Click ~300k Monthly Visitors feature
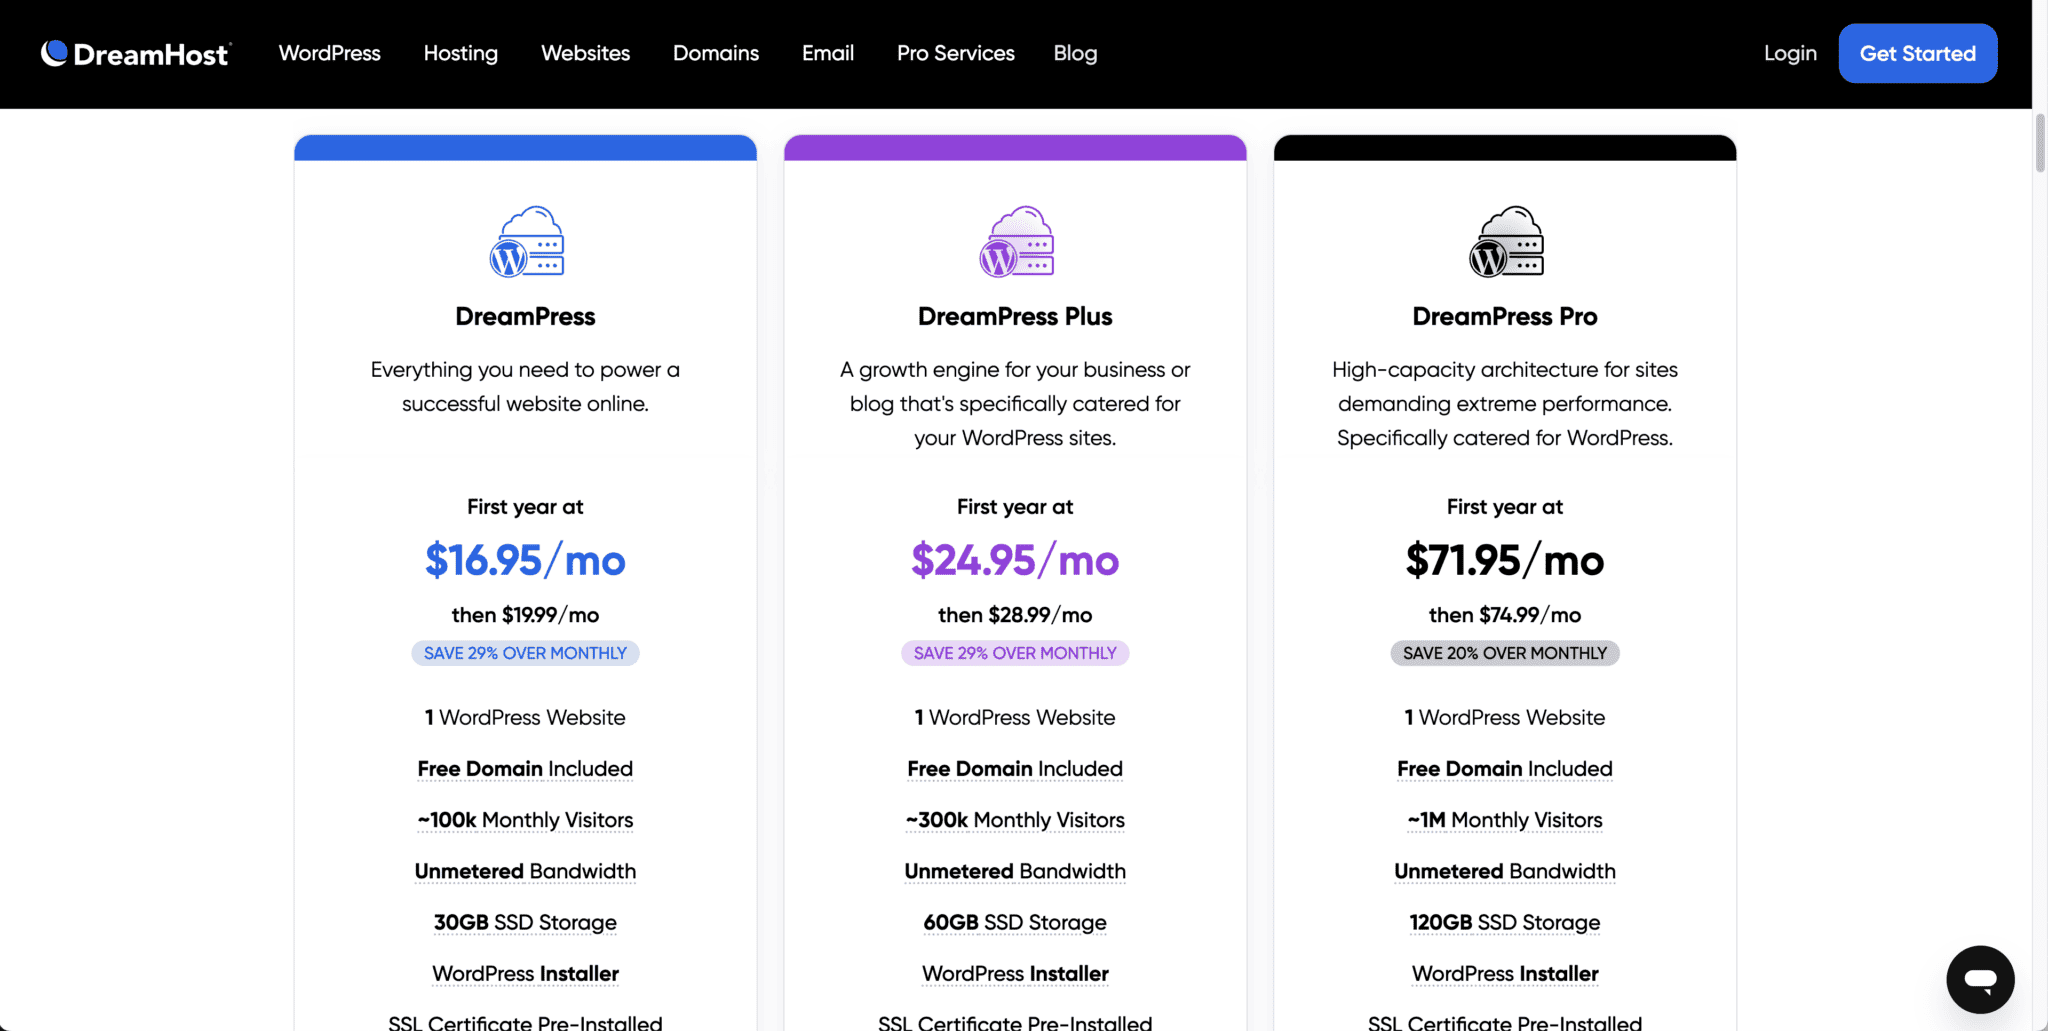Viewport: 2048px width, 1031px height. pyautogui.click(x=1015, y=820)
